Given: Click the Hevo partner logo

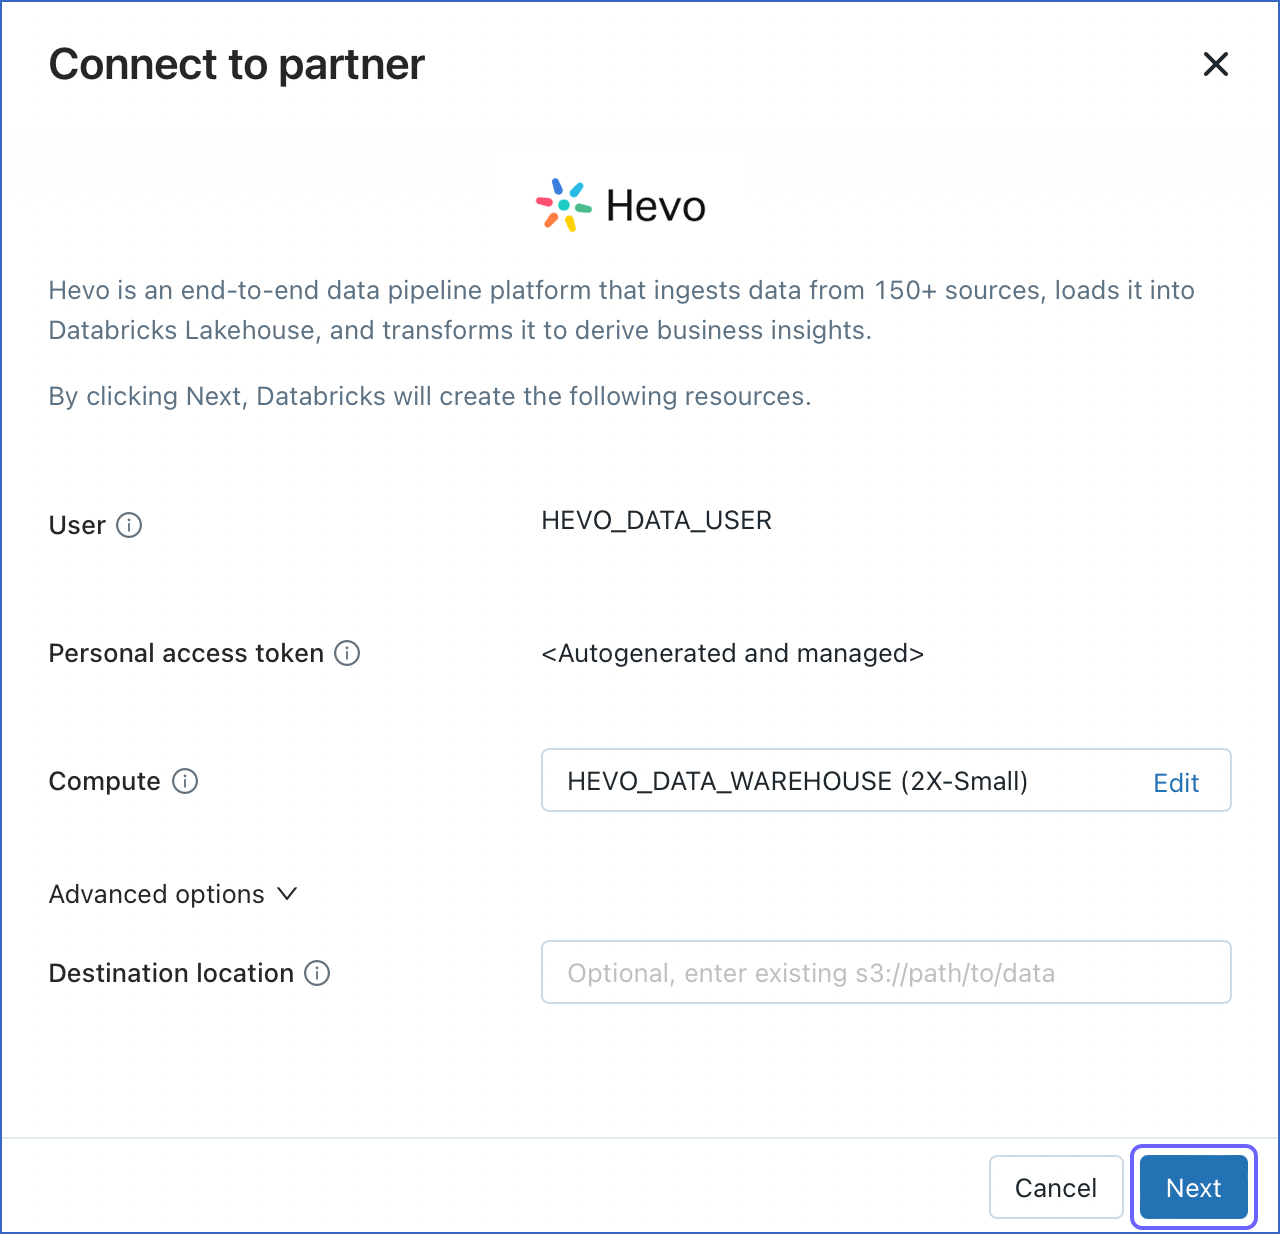Looking at the screenshot, I should pyautogui.click(x=620, y=204).
